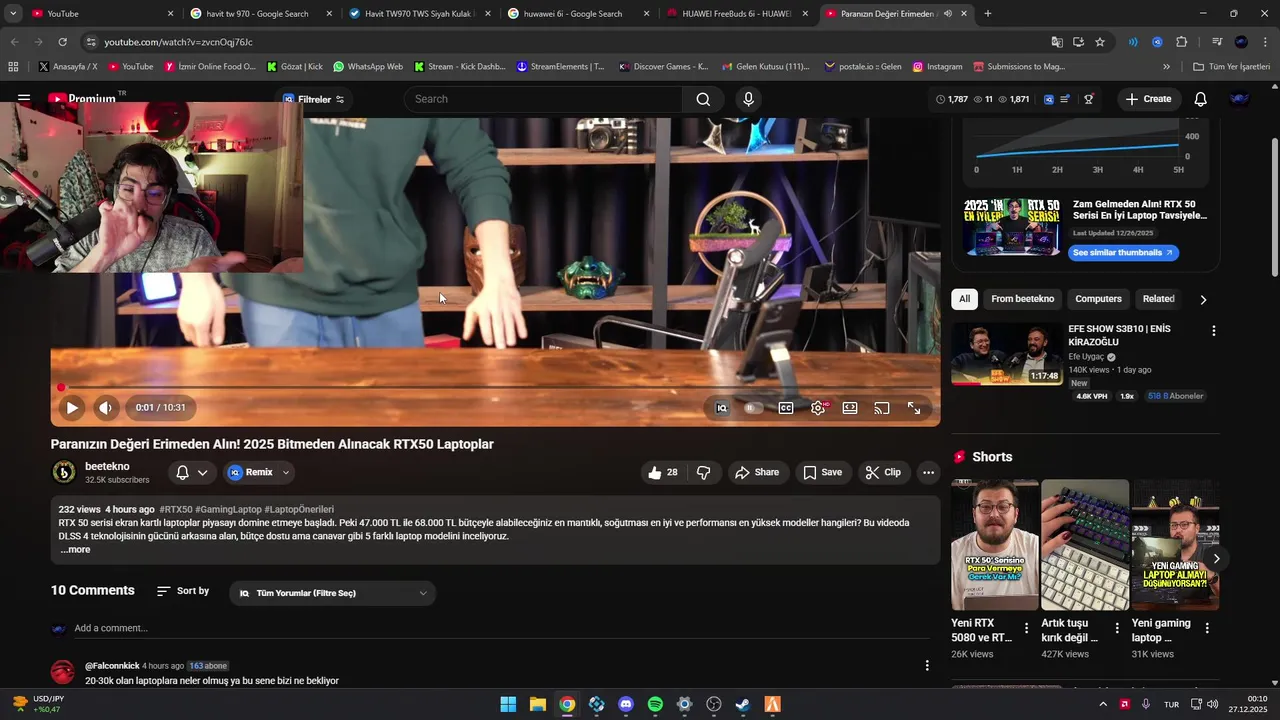This screenshot has width=1280, height=720.
Task: Open YouTube notifications bell
Action: point(1200,99)
